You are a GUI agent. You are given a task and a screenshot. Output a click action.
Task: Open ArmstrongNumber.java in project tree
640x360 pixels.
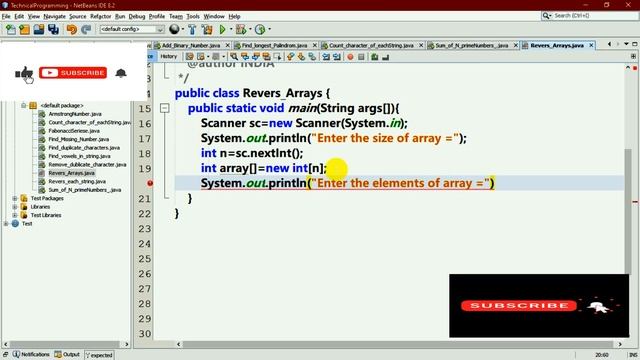(75, 114)
